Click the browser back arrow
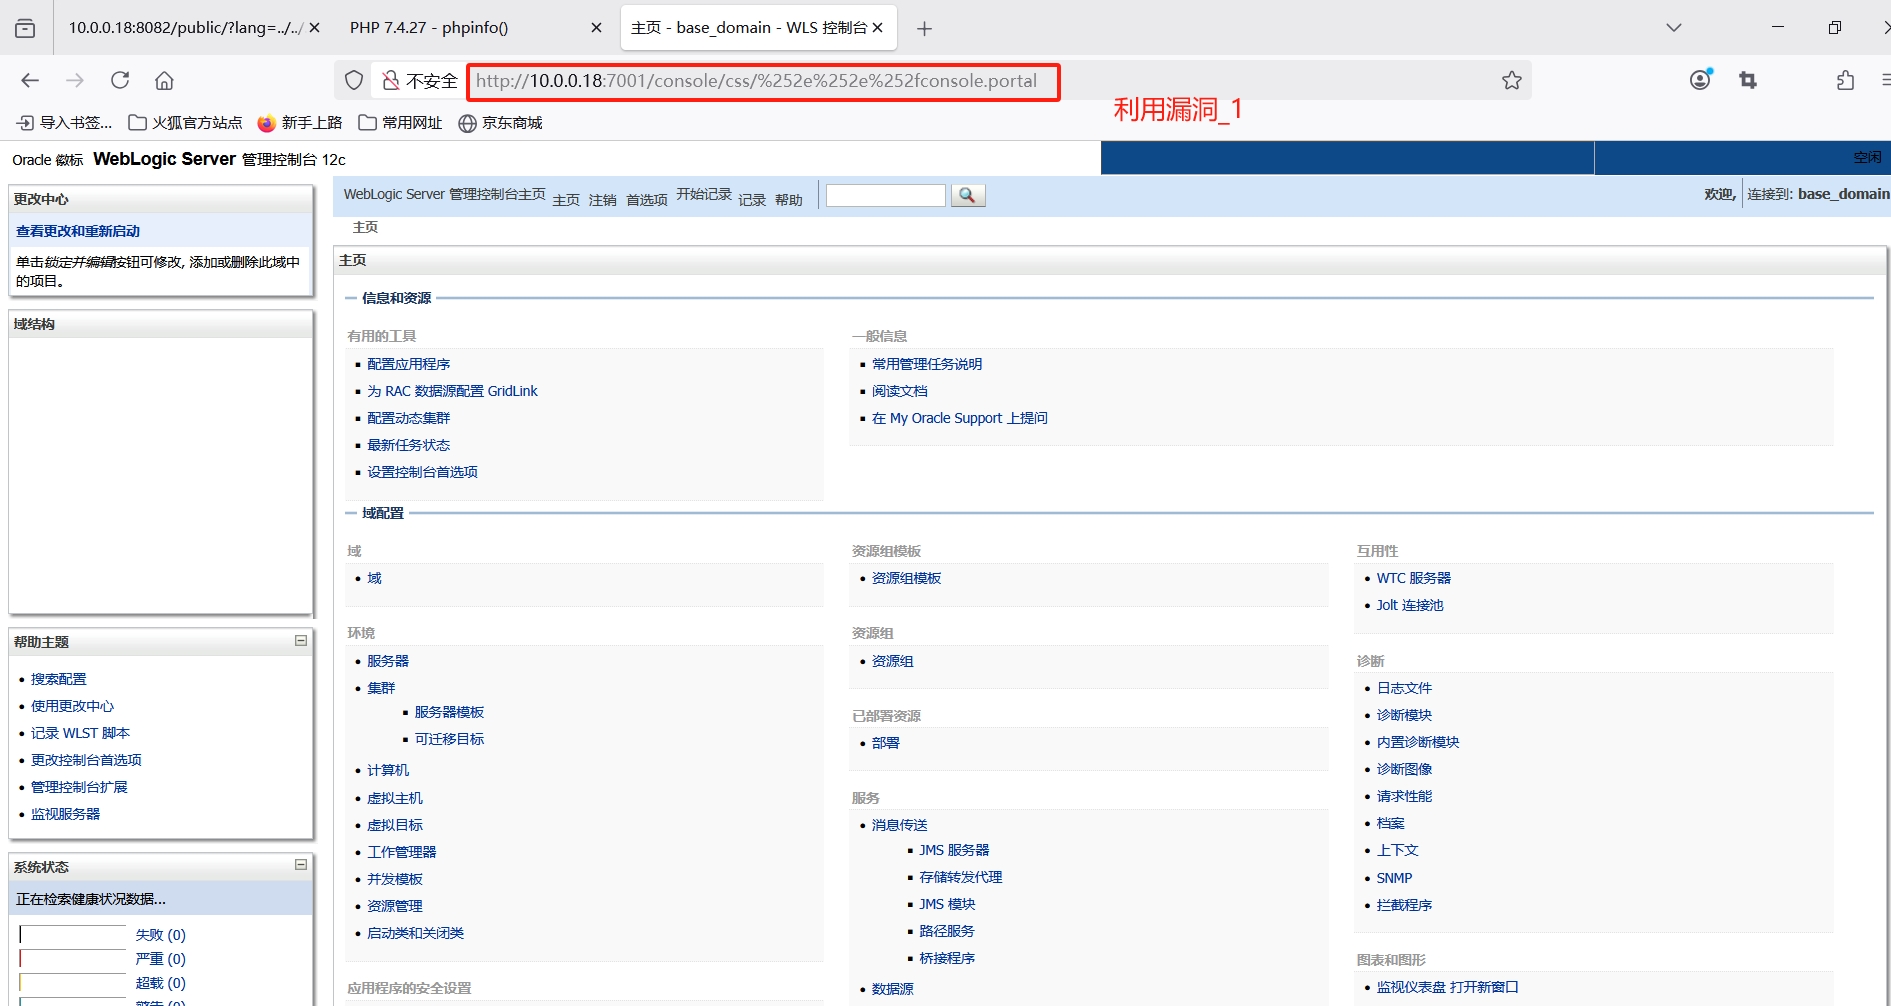Viewport: 1891px width, 1006px height. (30, 80)
